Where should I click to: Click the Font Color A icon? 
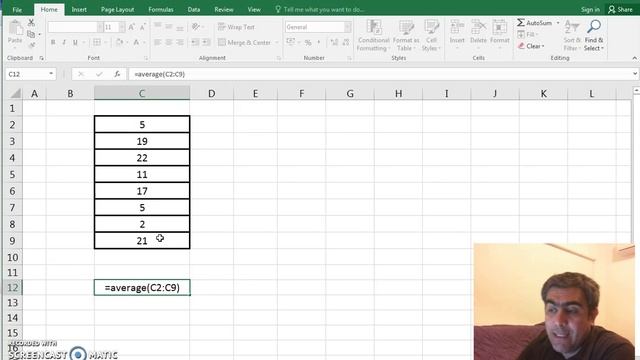click(x=136, y=42)
